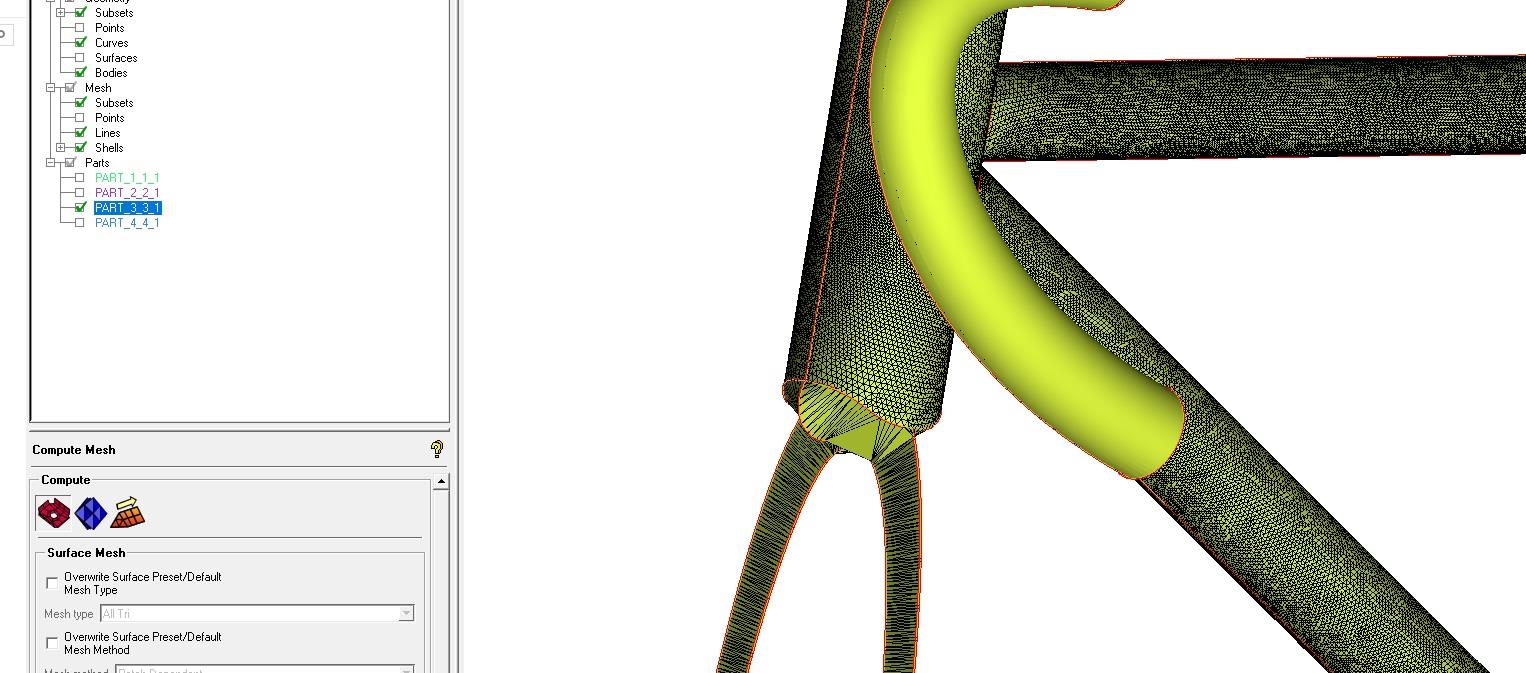Select the orange Prism Mesh icon
This screenshot has height=673, width=1526.
127,512
